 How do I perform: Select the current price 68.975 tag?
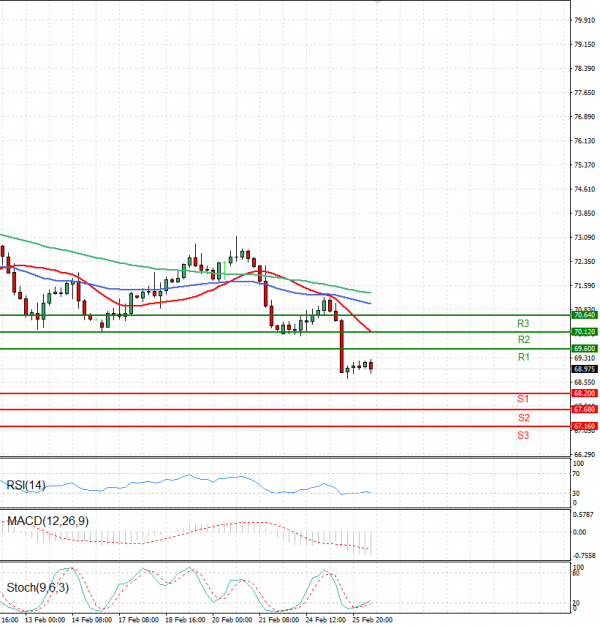click(584, 369)
